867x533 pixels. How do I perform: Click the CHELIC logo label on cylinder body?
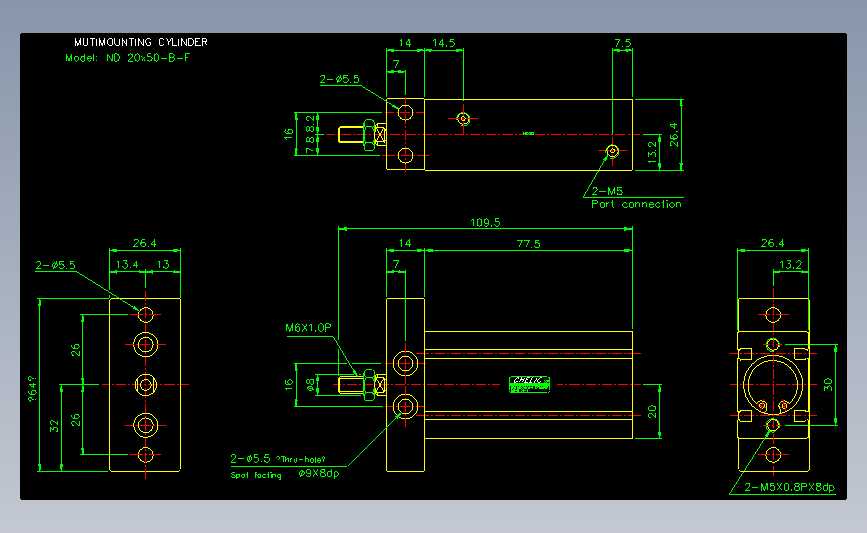(529, 384)
